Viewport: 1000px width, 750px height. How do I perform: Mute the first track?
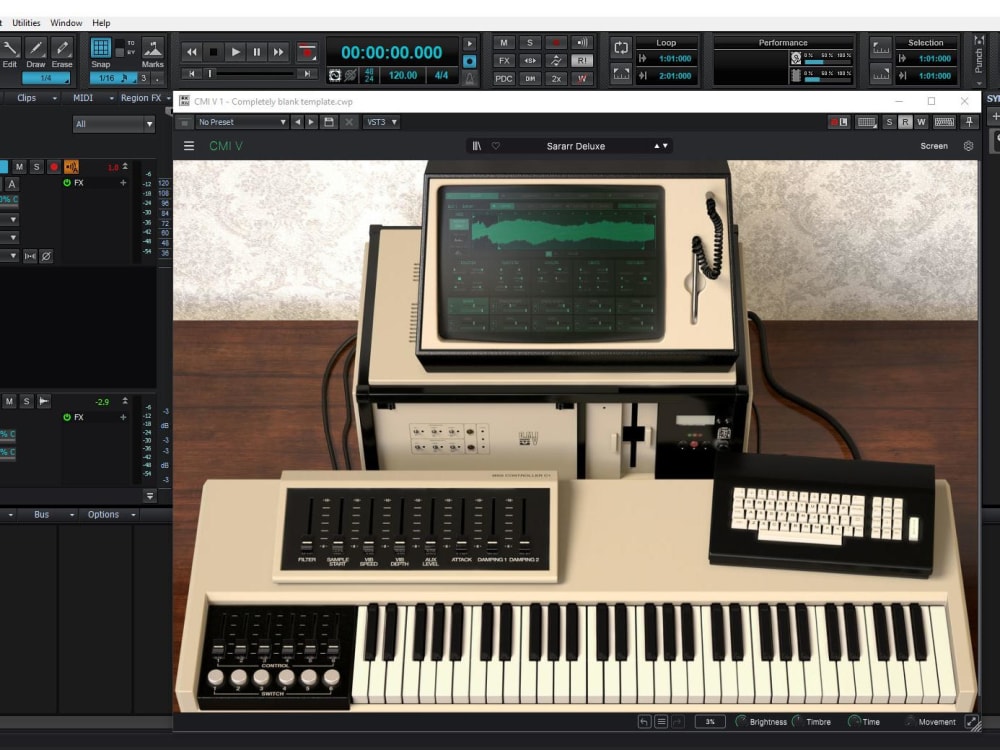20,167
